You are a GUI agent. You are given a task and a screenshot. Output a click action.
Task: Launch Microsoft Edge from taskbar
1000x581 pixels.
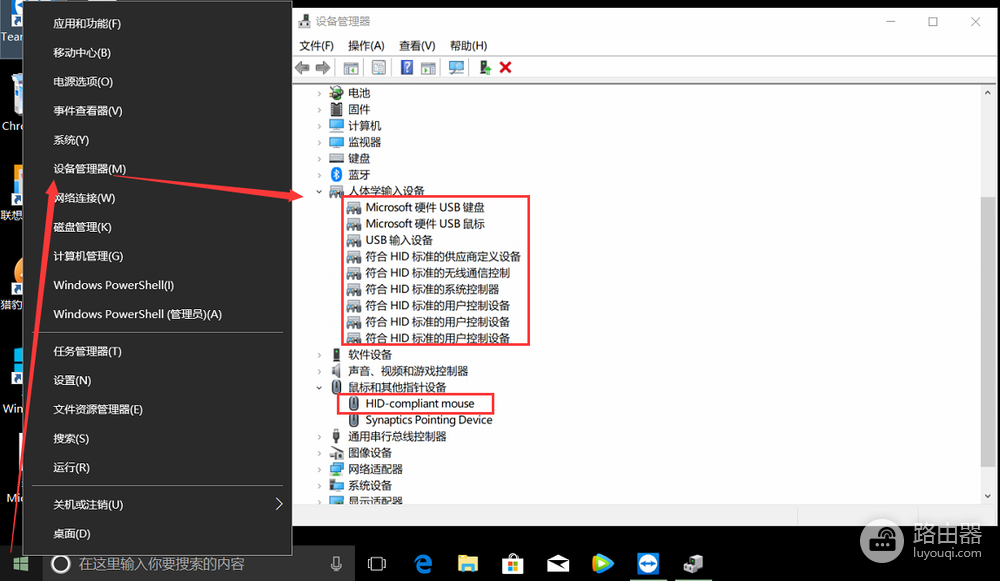(423, 564)
